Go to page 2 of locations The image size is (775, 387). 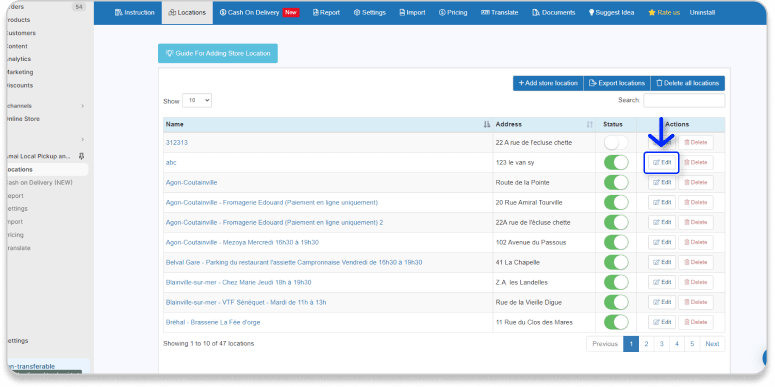646,344
